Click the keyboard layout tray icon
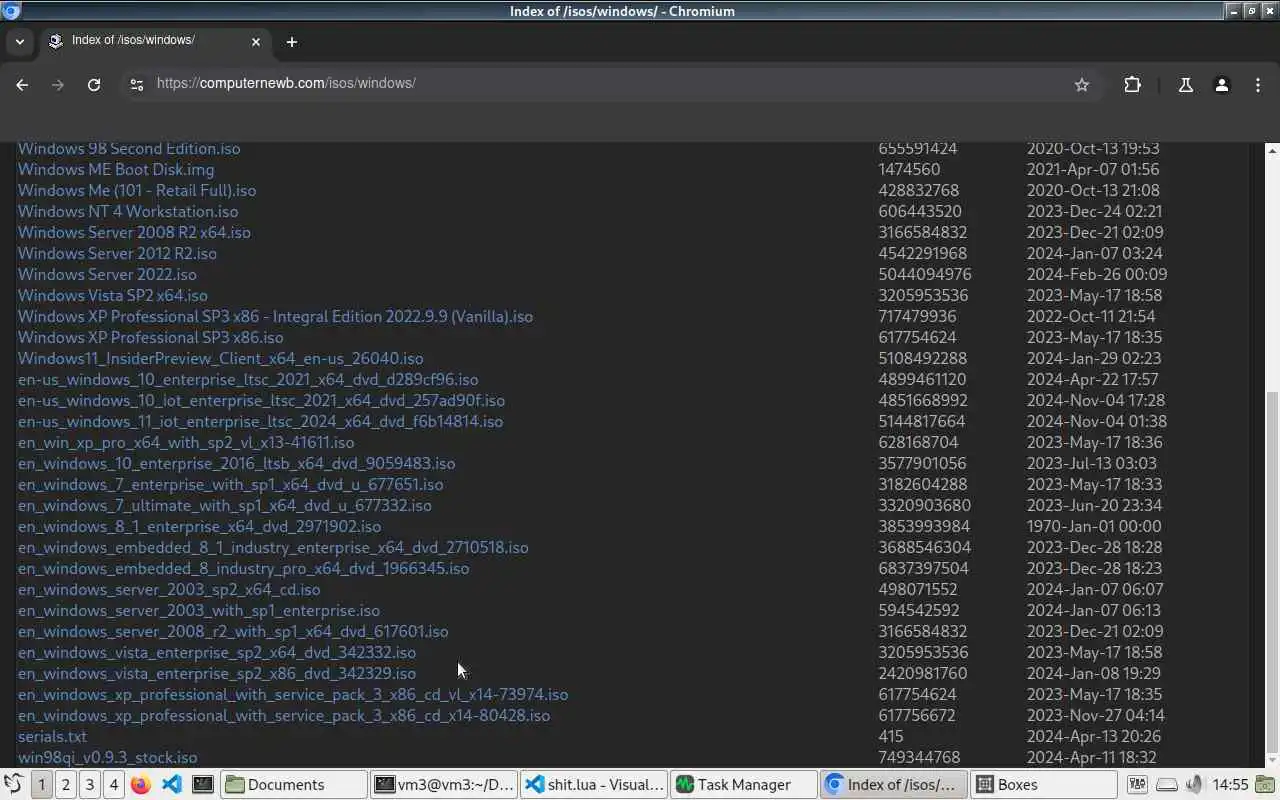This screenshot has height=800, width=1280. [x=1137, y=785]
